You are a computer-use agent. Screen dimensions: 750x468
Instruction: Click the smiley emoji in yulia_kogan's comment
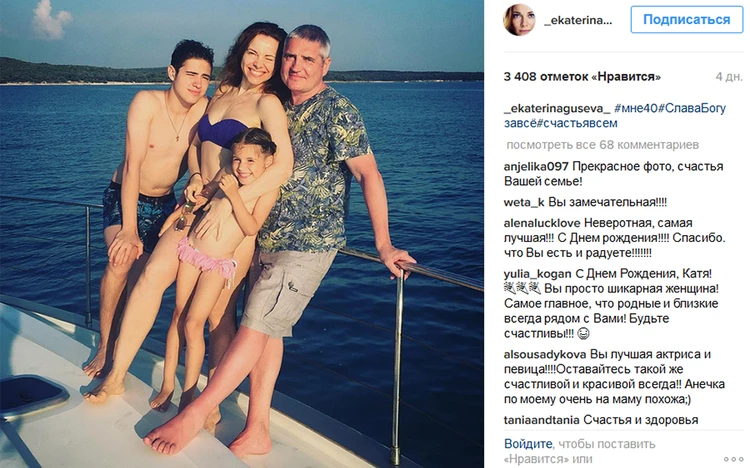[x=583, y=334]
